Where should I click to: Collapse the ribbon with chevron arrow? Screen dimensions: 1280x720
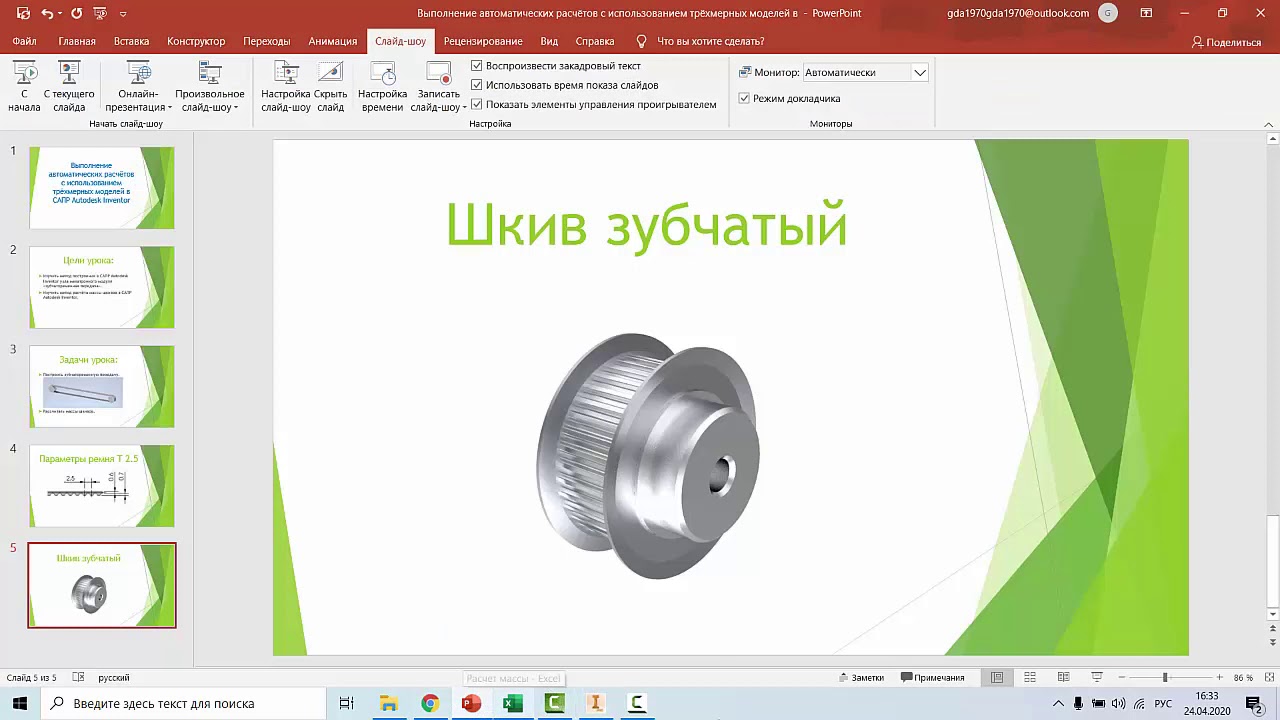(1270, 124)
